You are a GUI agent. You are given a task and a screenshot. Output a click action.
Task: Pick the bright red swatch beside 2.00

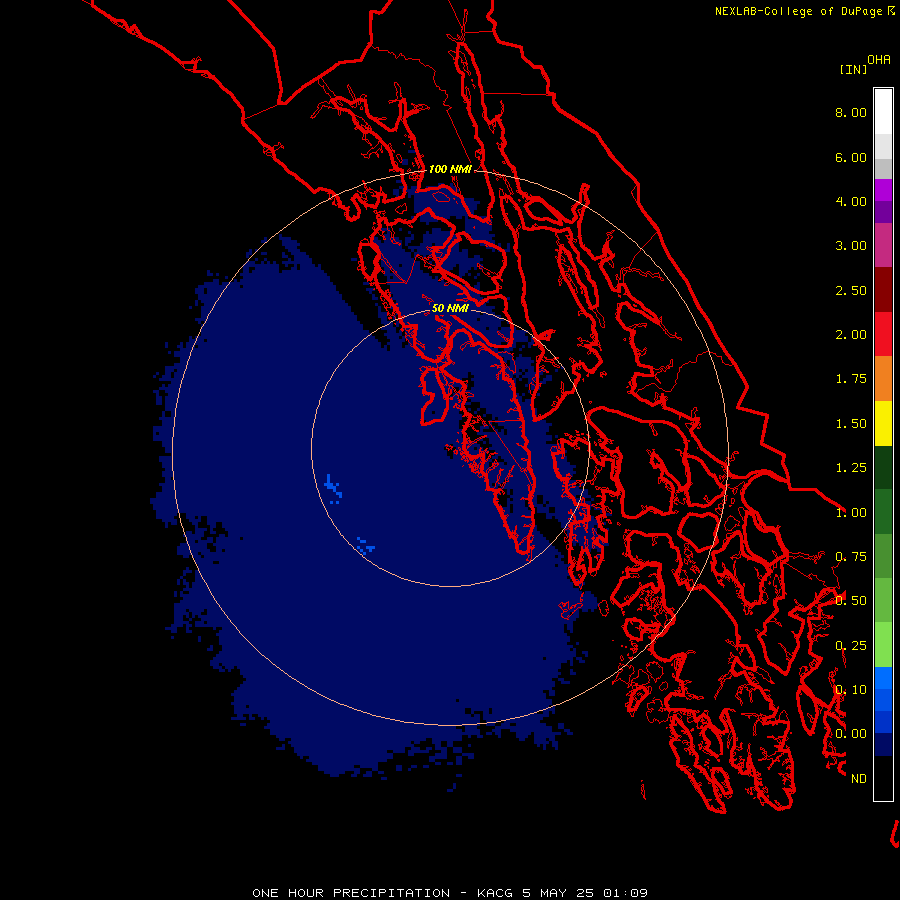point(883,334)
